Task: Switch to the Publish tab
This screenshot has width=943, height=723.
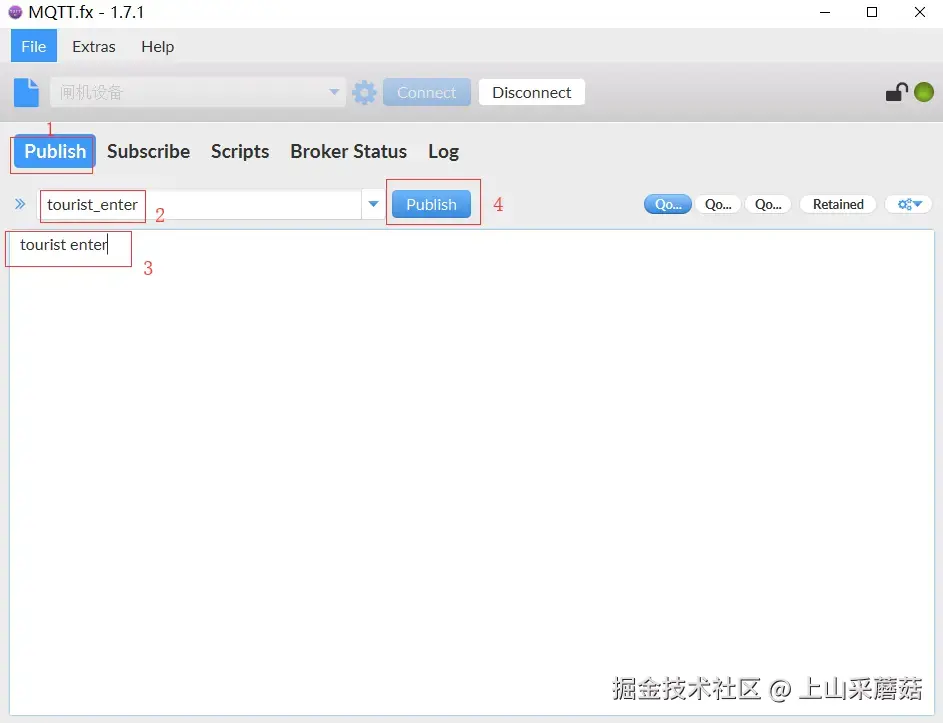Action: 55,152
